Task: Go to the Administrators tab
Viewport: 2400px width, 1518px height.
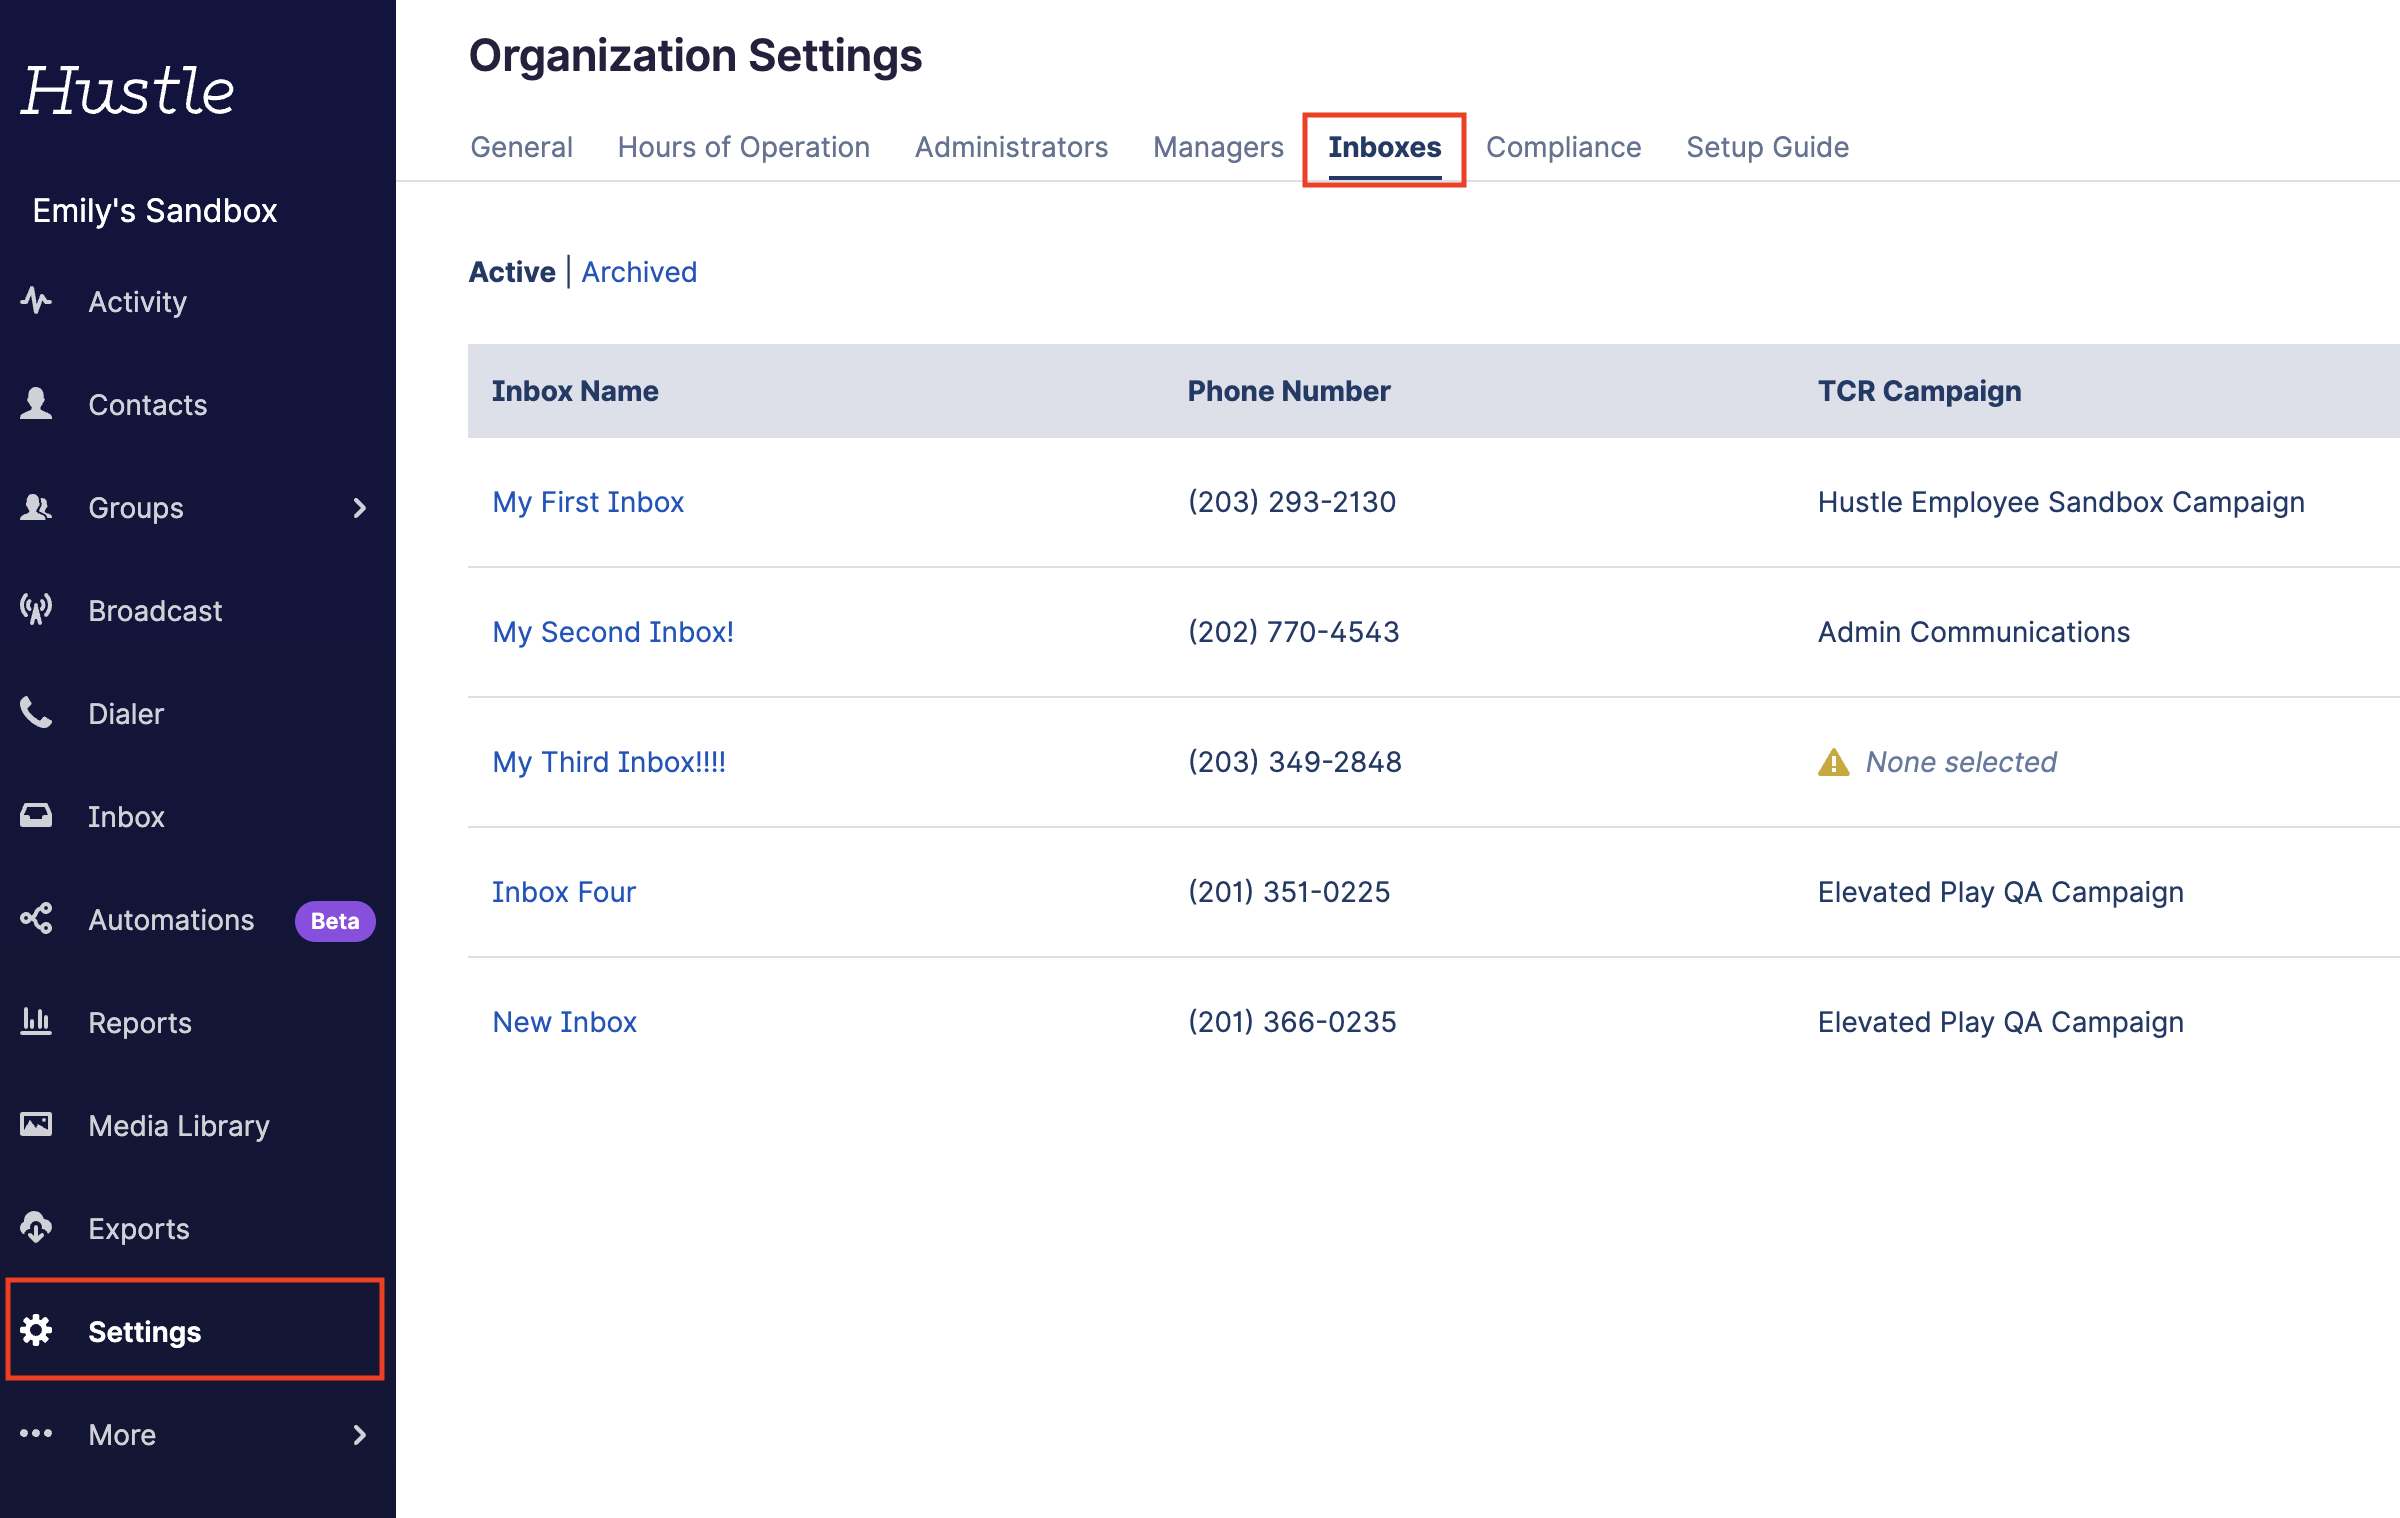Action: point(1011,147)
